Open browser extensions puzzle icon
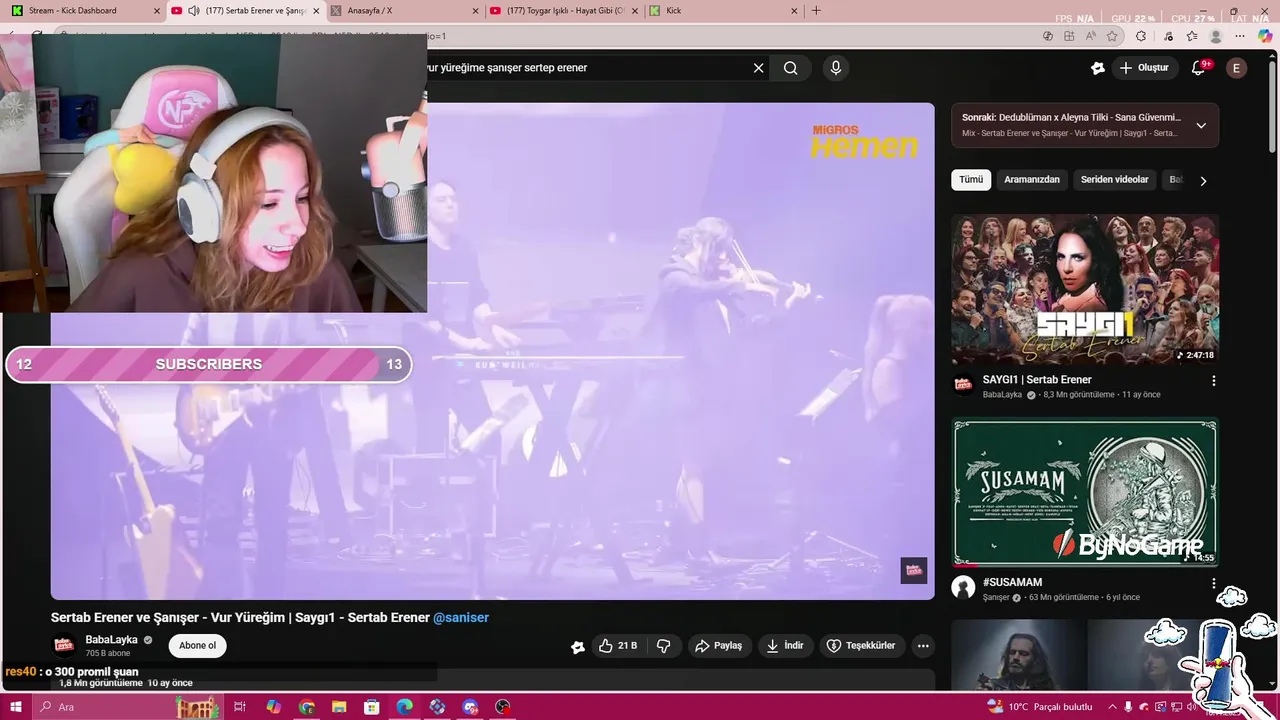1280x720 pixels. [1141, 36]
